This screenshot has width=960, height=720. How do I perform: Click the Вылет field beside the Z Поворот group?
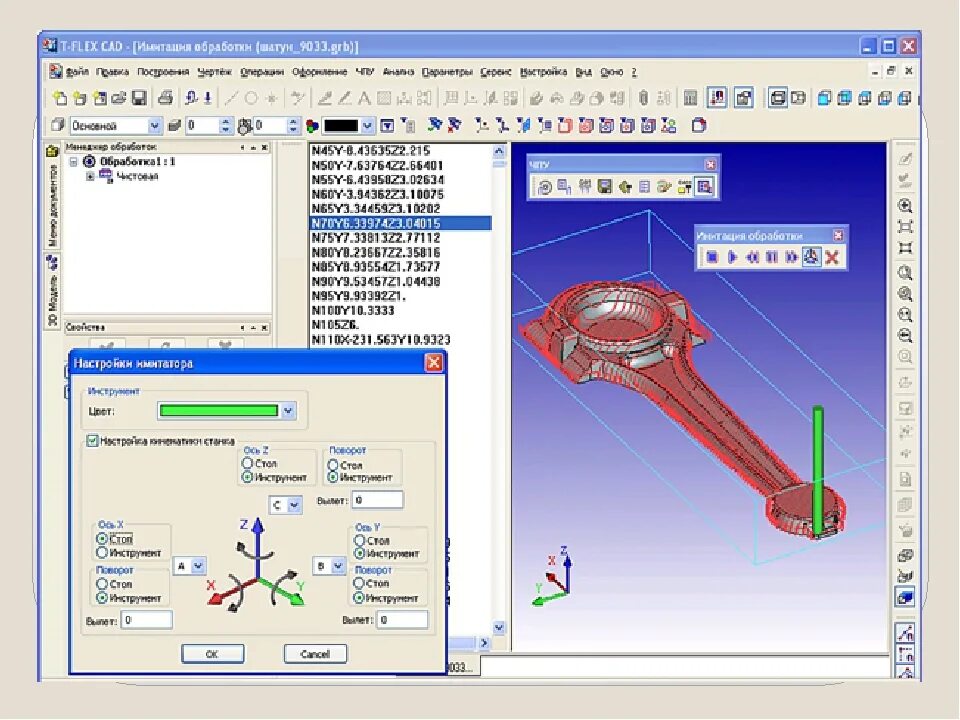(377, 500)
